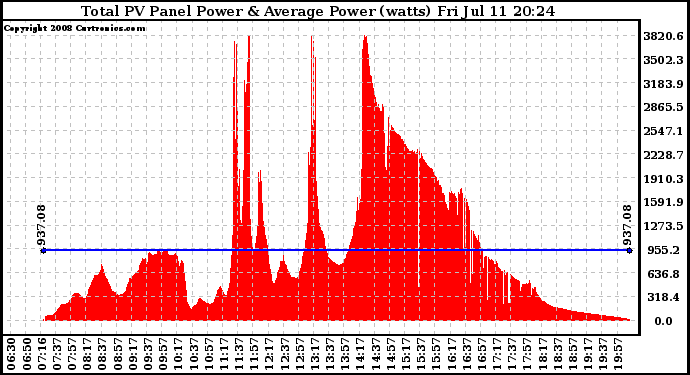
Task: Click the 3502.3 y-axis value
Action: tap(663, 60)
